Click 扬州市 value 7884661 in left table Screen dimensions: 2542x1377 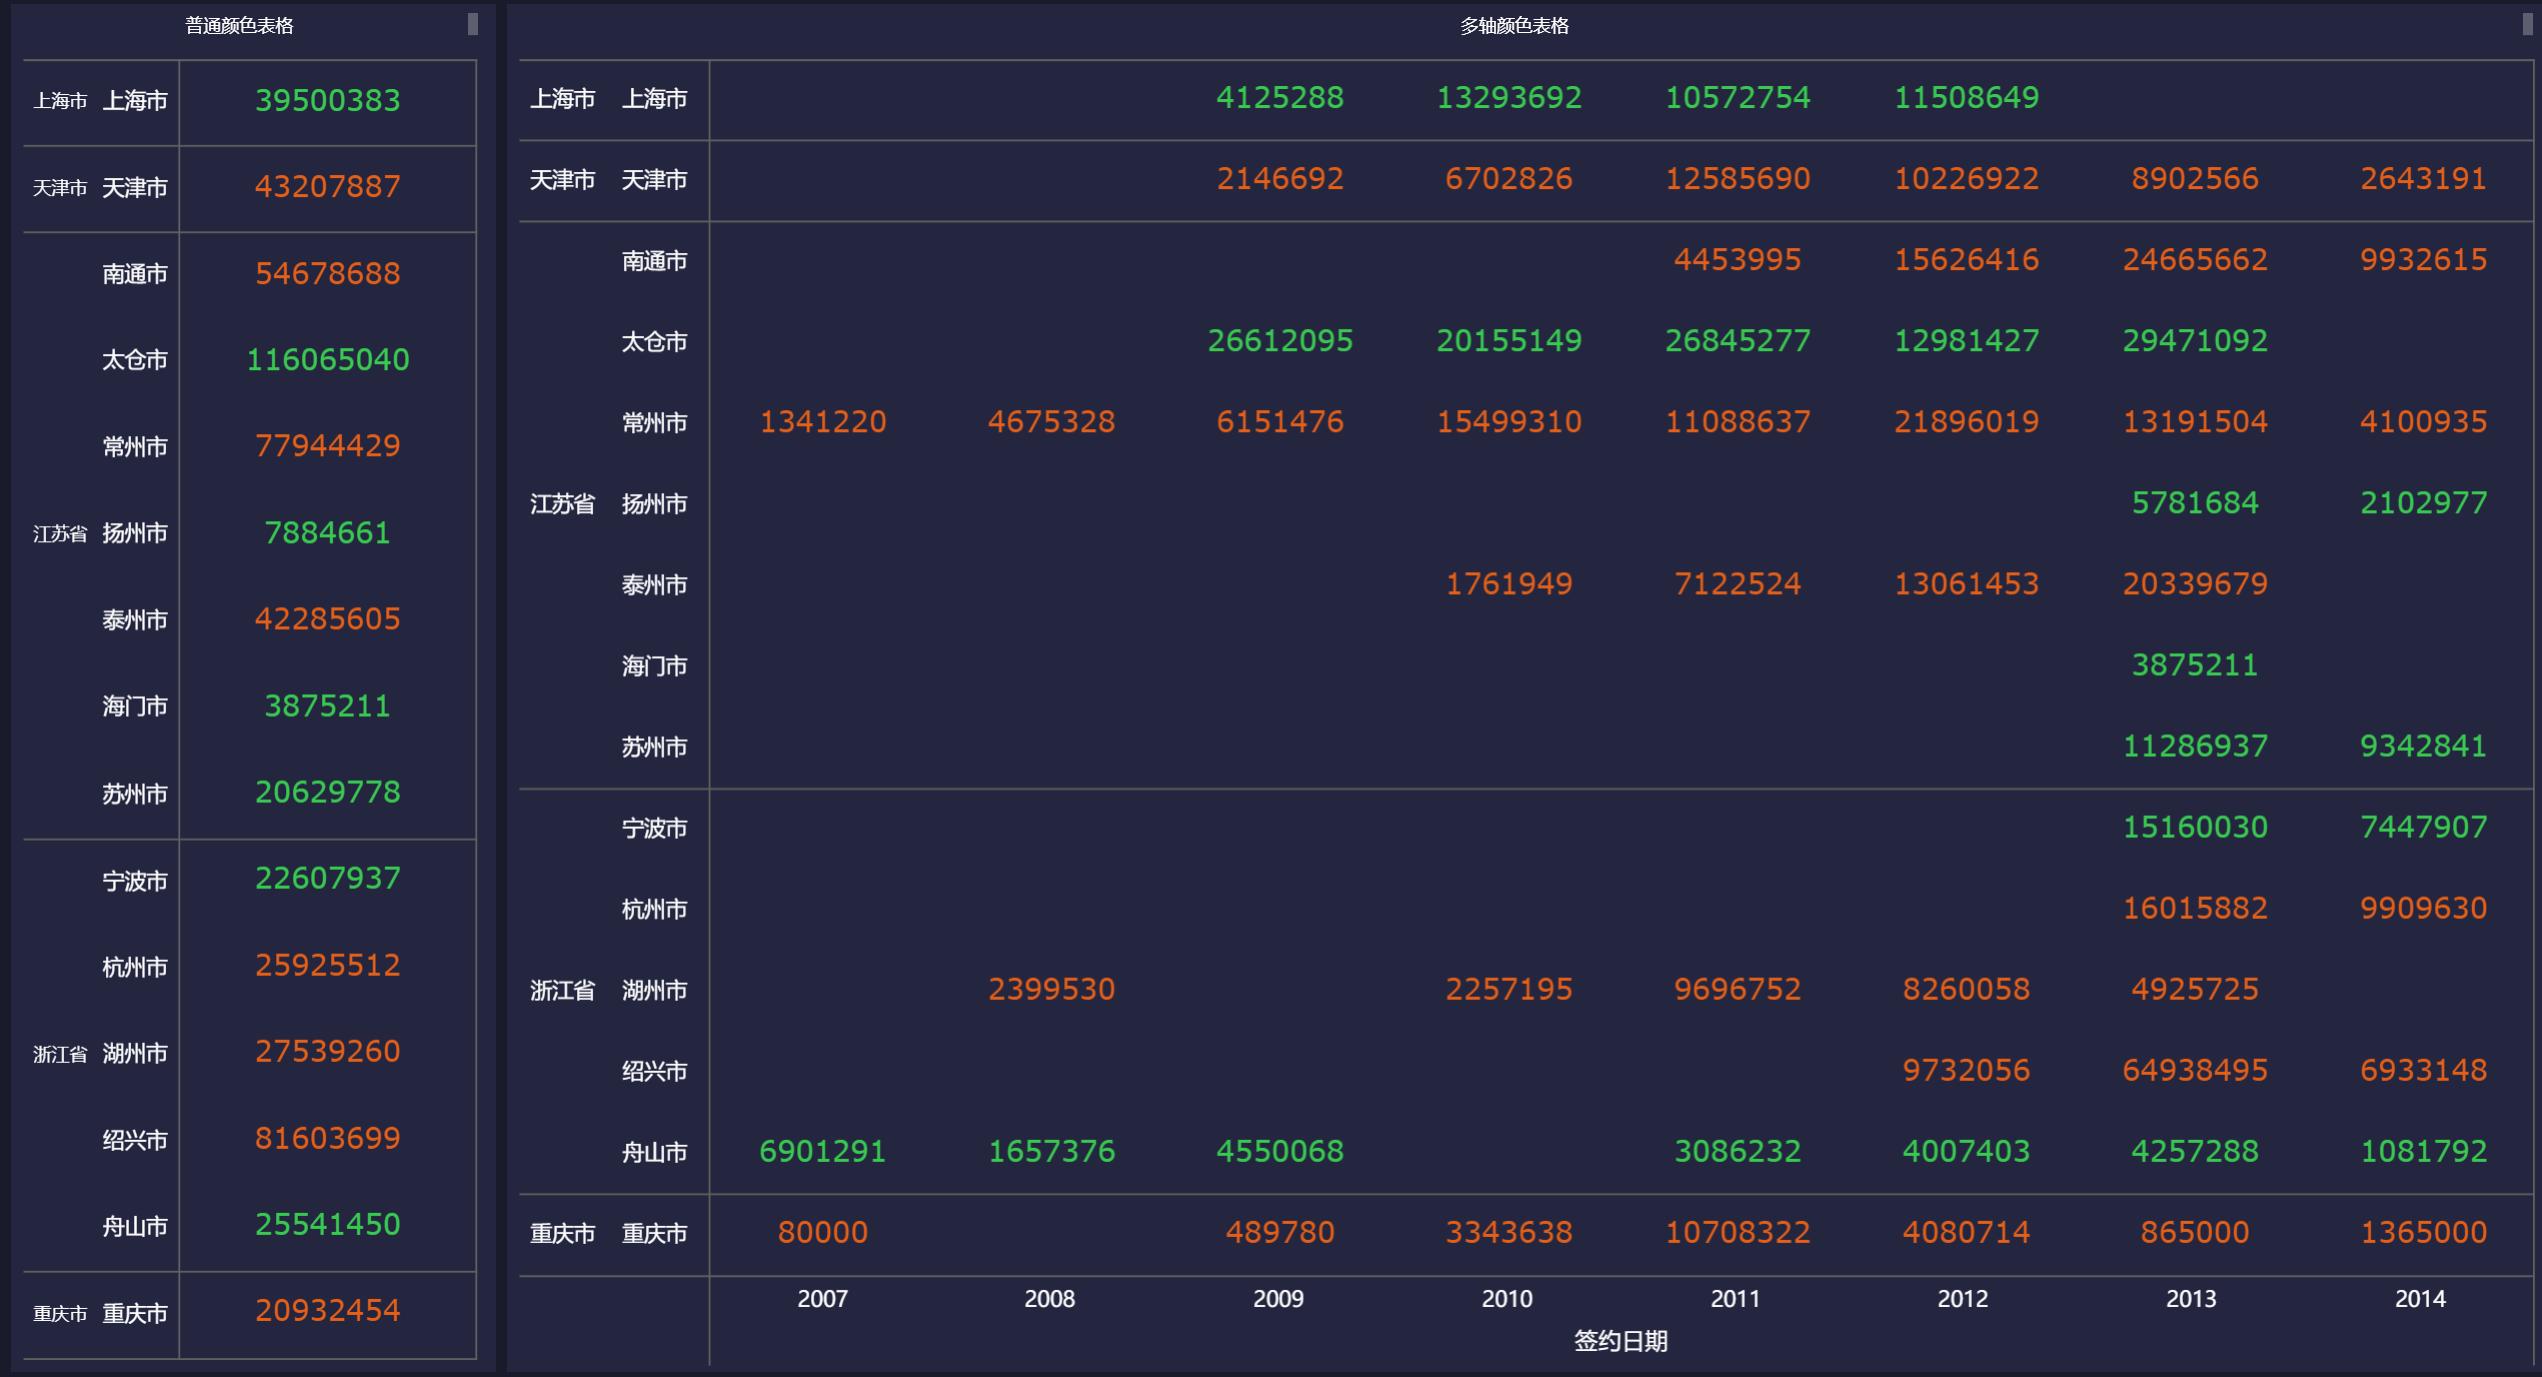tap(328, 533)
